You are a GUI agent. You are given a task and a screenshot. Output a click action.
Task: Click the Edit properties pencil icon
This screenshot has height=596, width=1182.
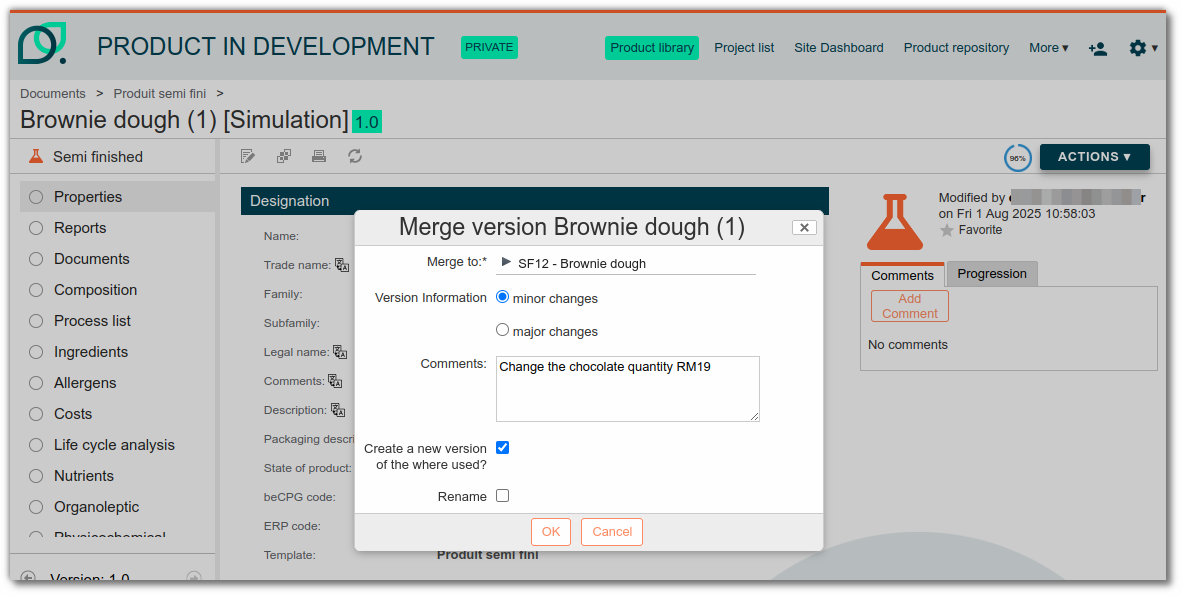pyautogui.click(x=247, y=156)
